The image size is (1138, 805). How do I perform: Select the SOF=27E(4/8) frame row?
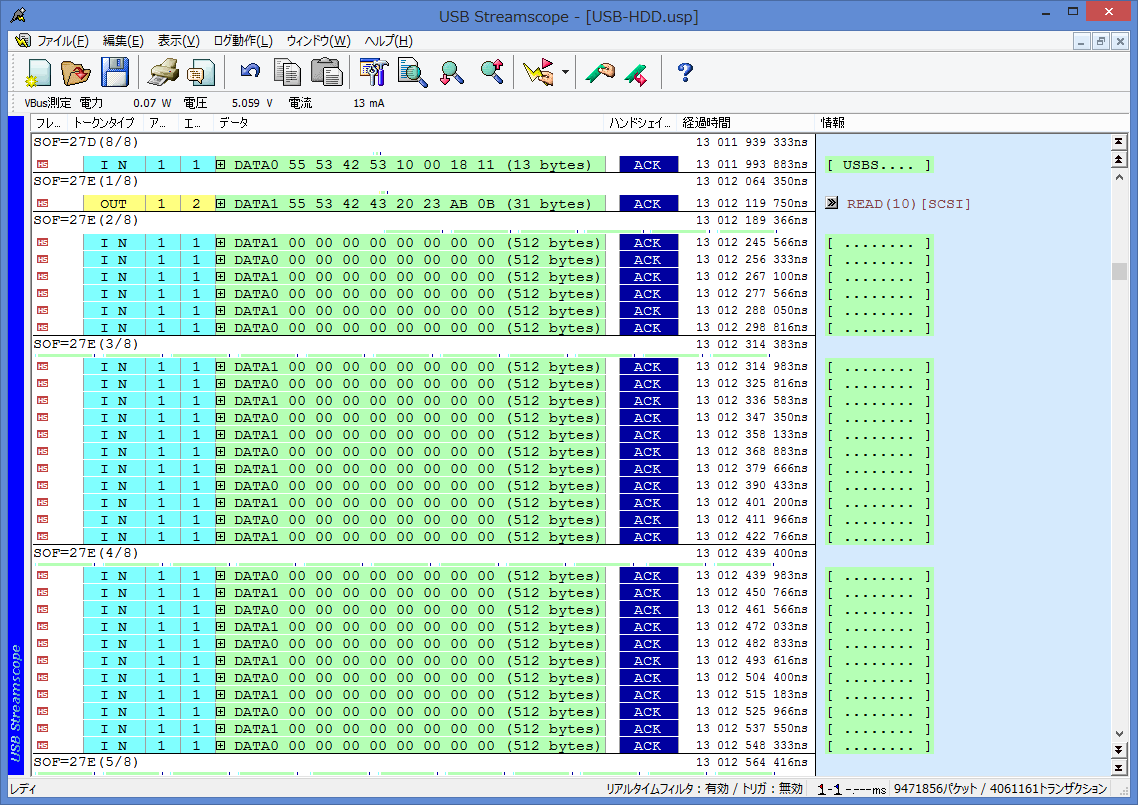click(x=423, y=553)
